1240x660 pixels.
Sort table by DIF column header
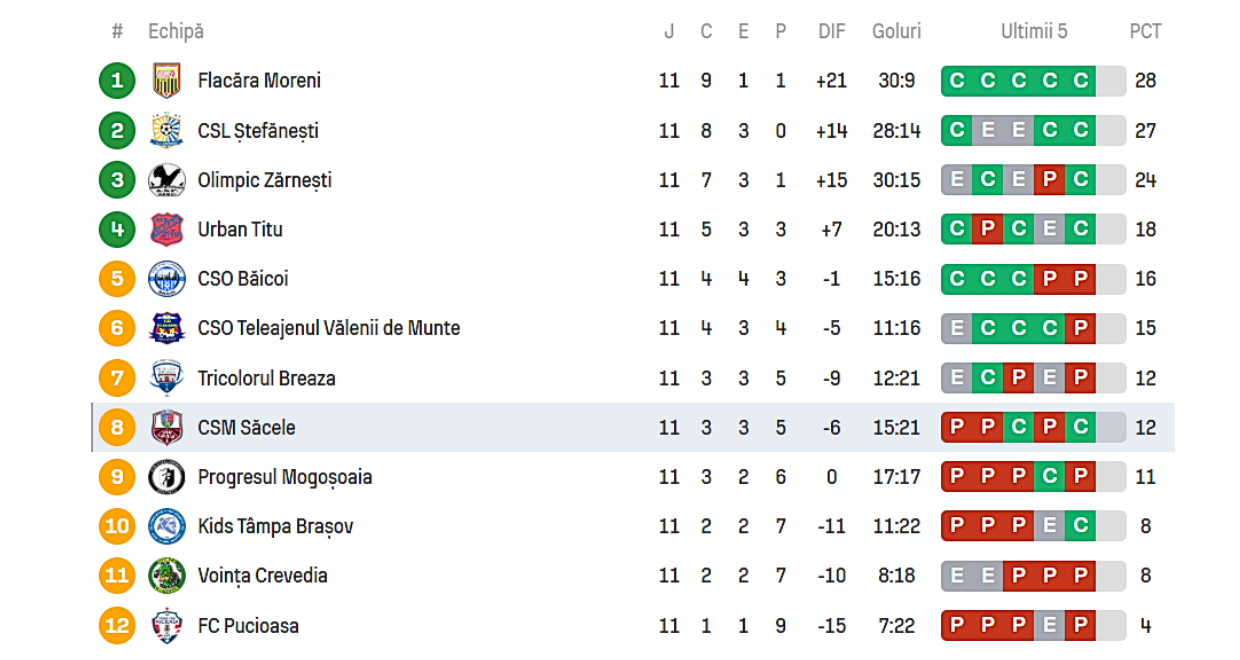pyautogui.click(x=831, y=31)
